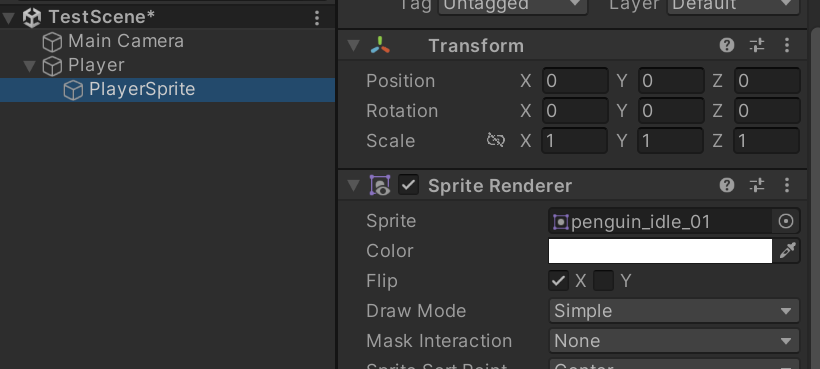
Task: Click the Sprite Renderer component icon
Action: pyautogui.click(x=380, y=186)
